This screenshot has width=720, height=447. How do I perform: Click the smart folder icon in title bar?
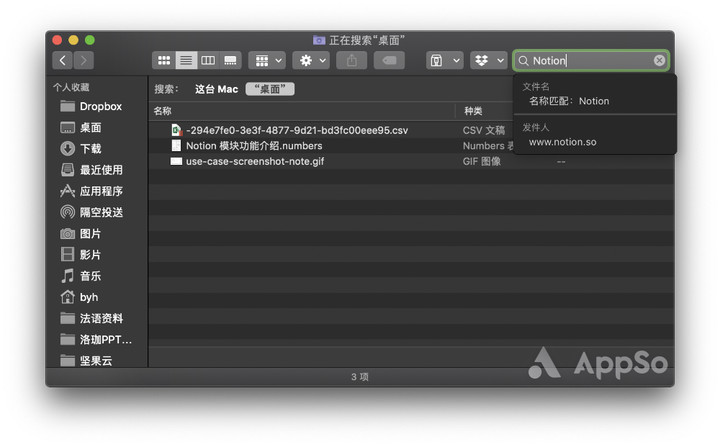(x=319, y=40)
